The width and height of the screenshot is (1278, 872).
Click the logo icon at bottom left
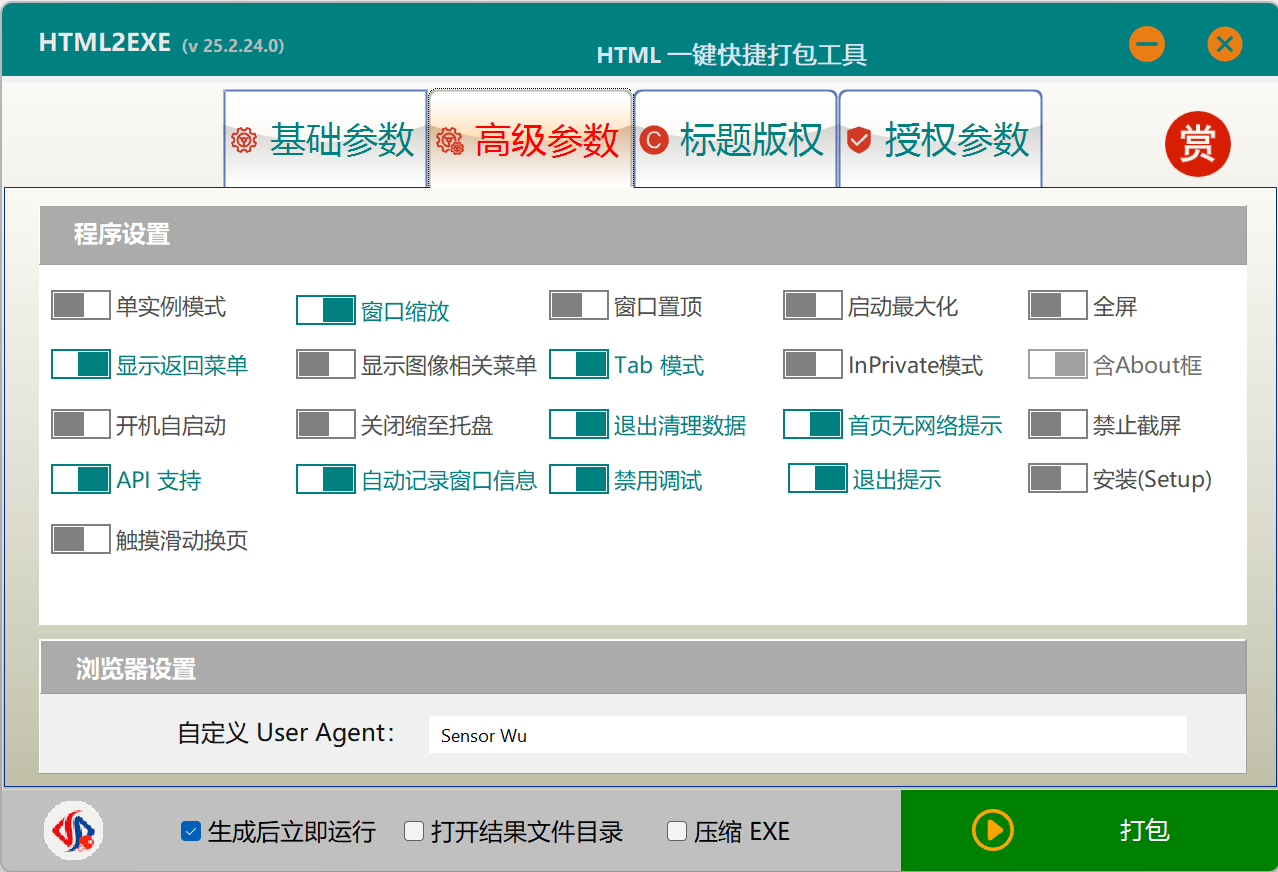(x=73, y=831)
